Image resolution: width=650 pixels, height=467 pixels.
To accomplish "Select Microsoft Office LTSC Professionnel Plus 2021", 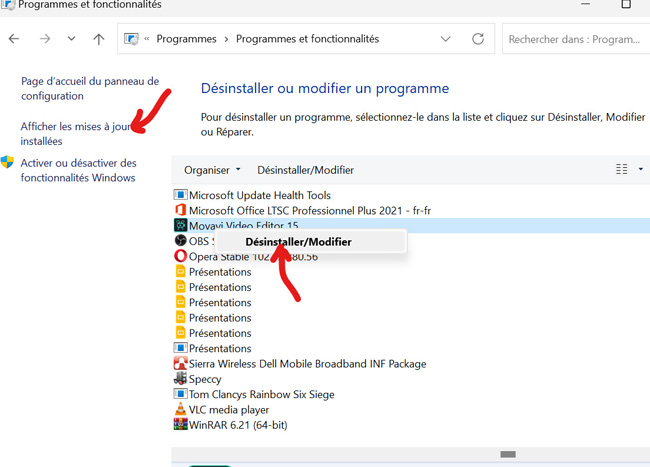I will [x=310, y=211].
